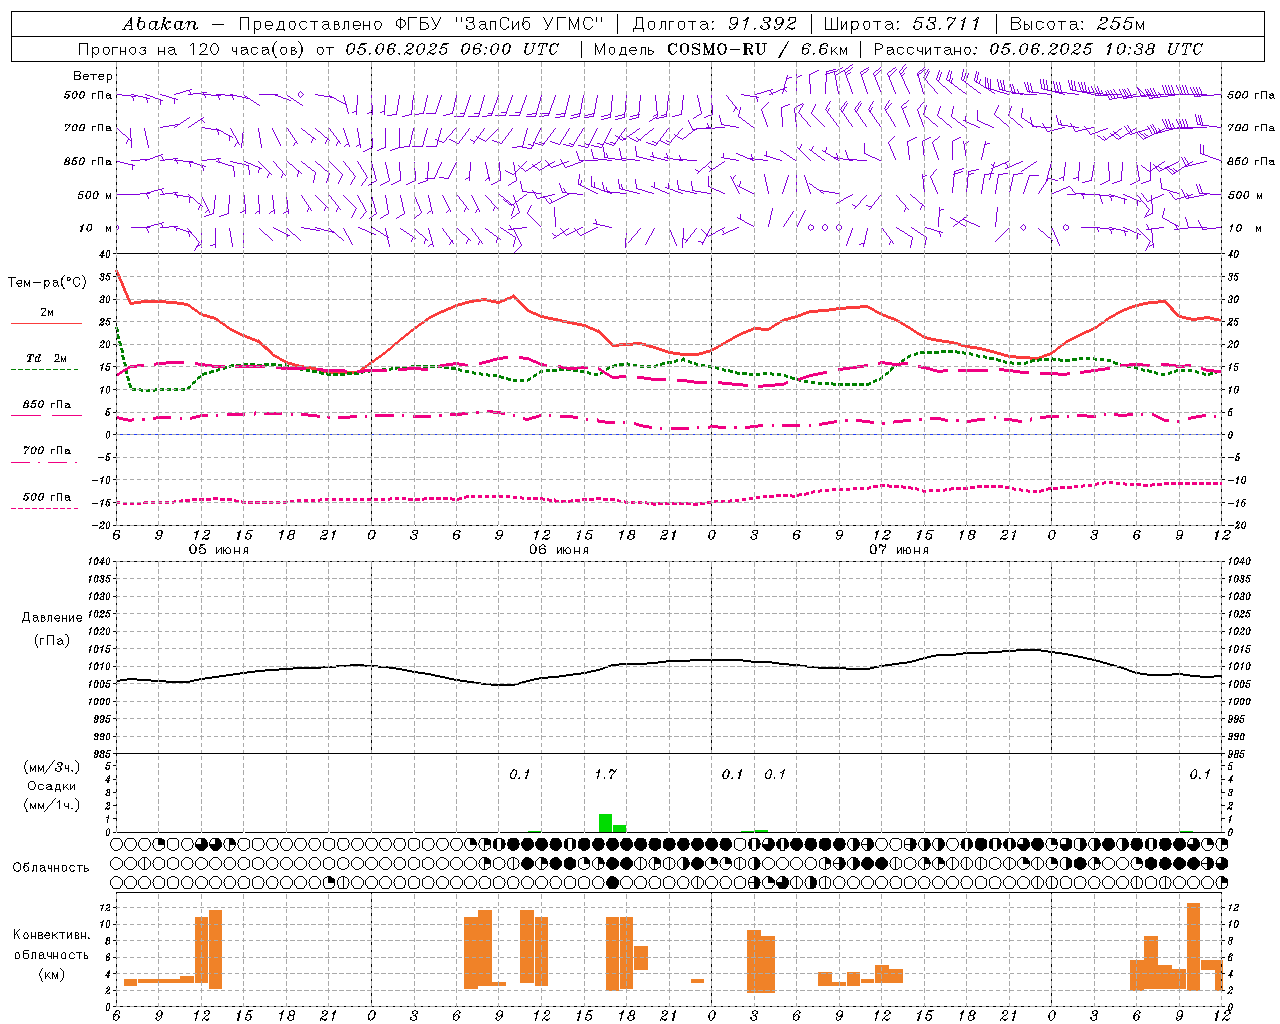Click the Облачность cloud cover label
Viewport: 1280px width, 1024px height.
coord(51,868)
